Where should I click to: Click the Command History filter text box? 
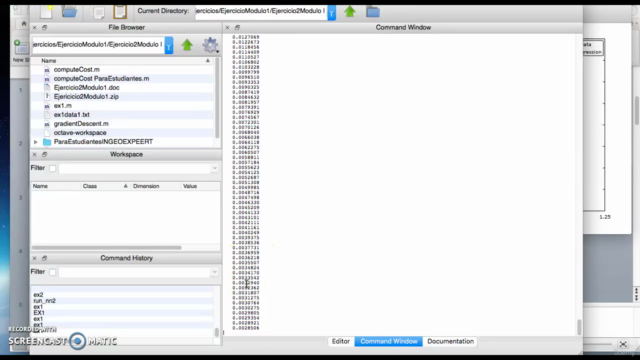pos(135,272)
